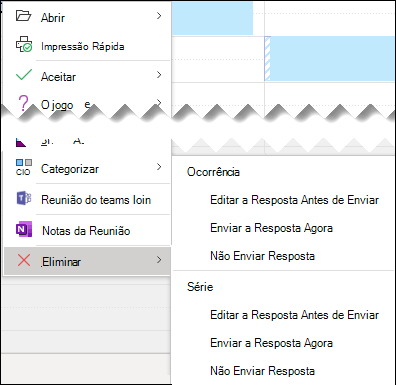Open the Eliminar submenu arrow
Image resolution: width=396 pixels, height=385 pixels.
(x=159, y=260)
